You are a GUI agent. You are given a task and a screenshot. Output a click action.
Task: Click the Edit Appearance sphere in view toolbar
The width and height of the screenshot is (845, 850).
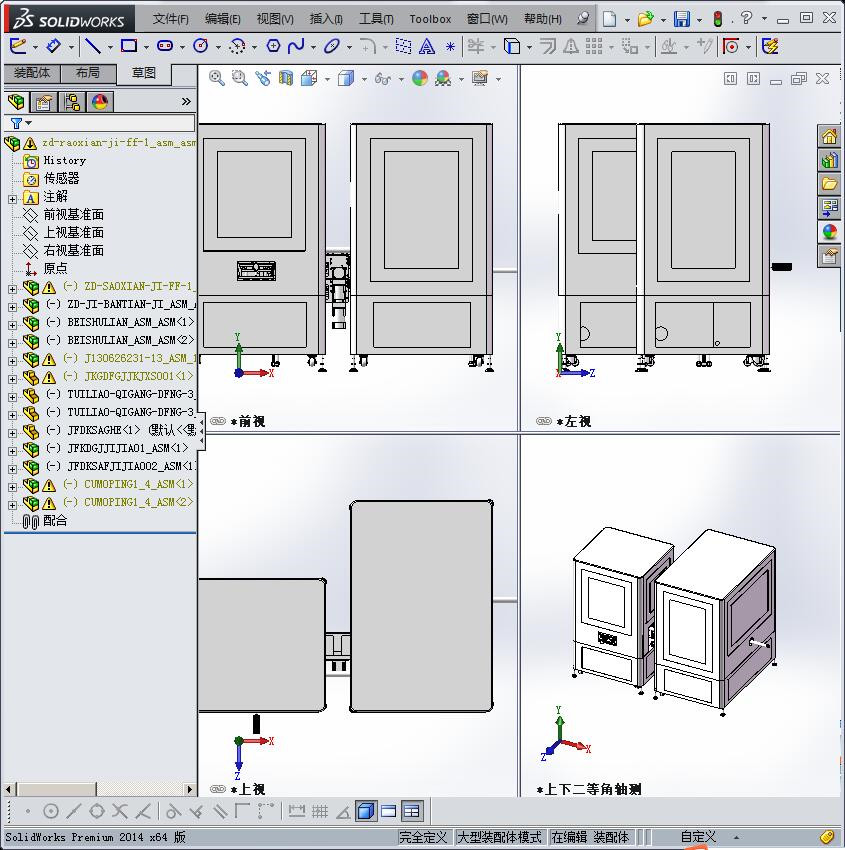pos(420,78)
